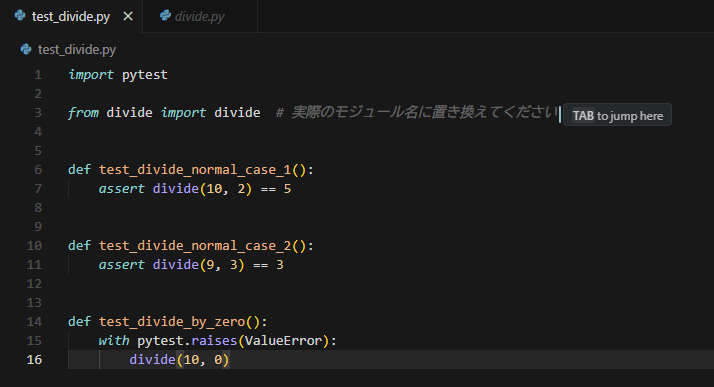This screenshot has width=714, height=387.
Task: Click line number 16 in gutter
Action: [34, 360]
